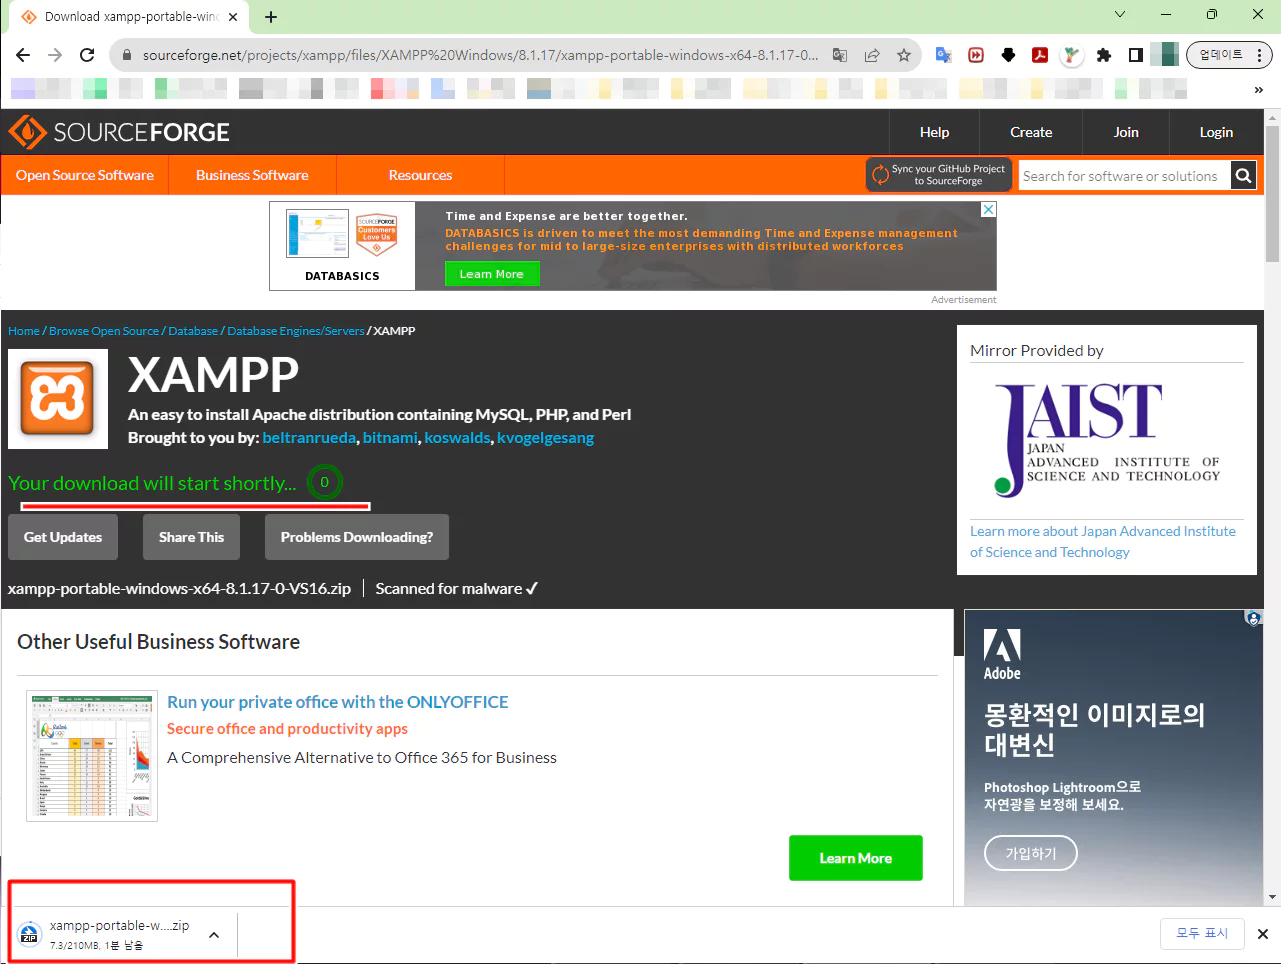Viewport: 1281px width, 964px height.
Task: Show all downloads button
Action: (1202, 933)
